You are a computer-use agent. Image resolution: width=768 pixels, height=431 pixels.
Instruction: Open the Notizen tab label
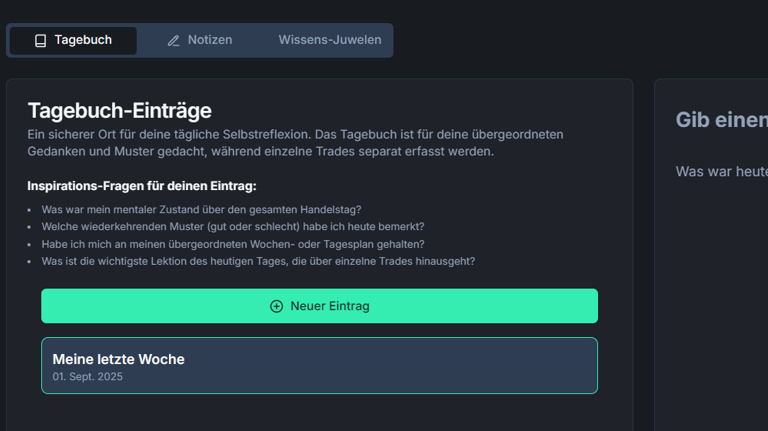[x=210, y=40]
